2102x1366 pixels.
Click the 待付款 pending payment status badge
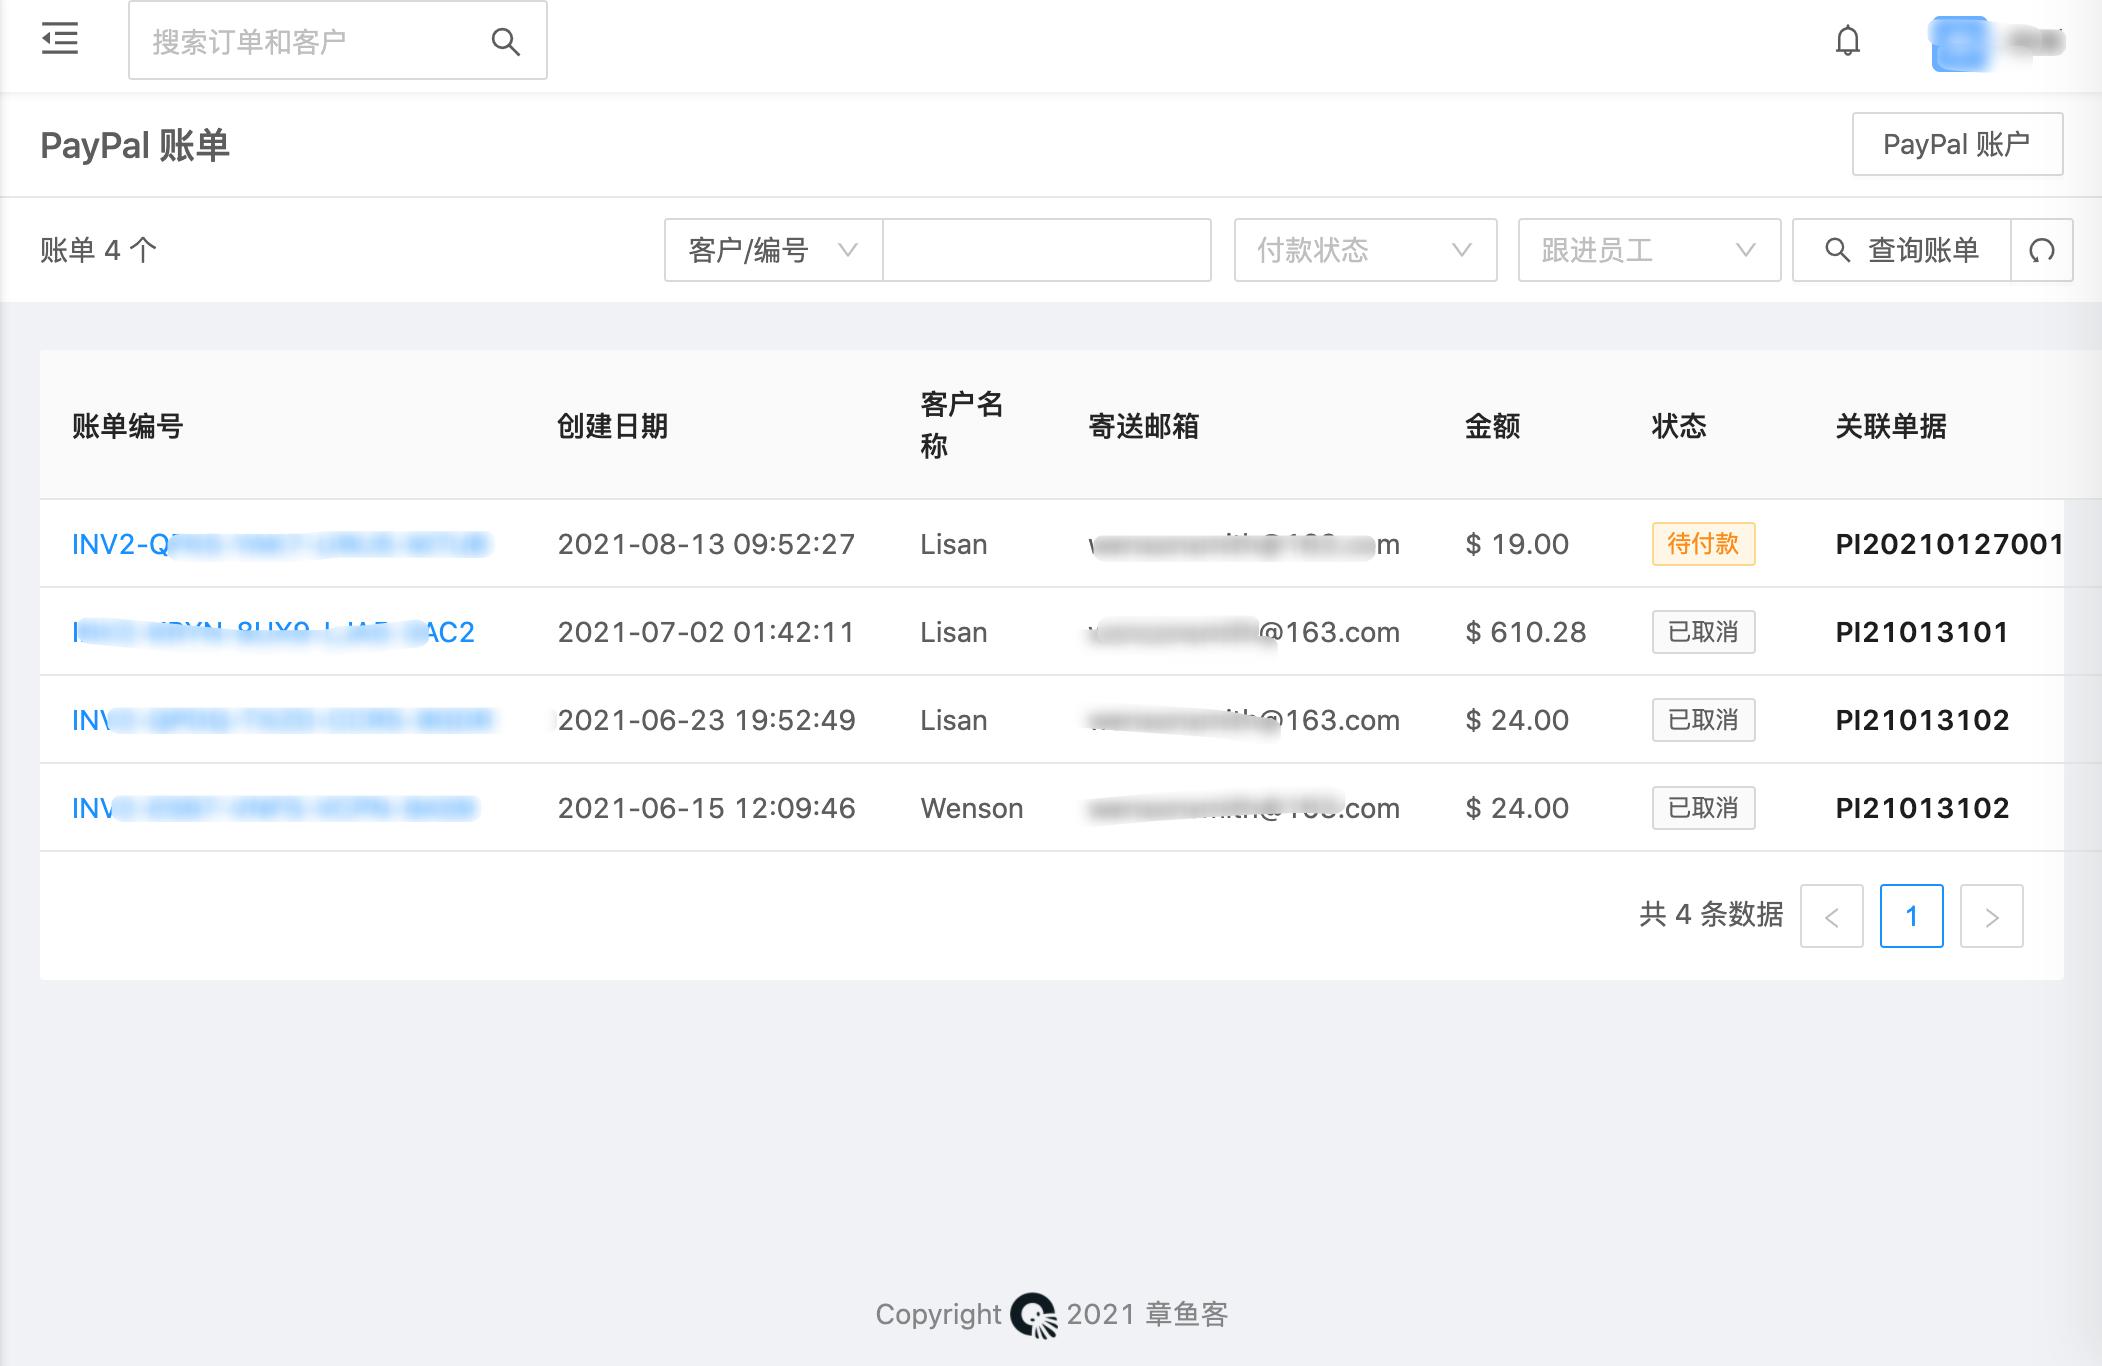tap(1702, 544)
